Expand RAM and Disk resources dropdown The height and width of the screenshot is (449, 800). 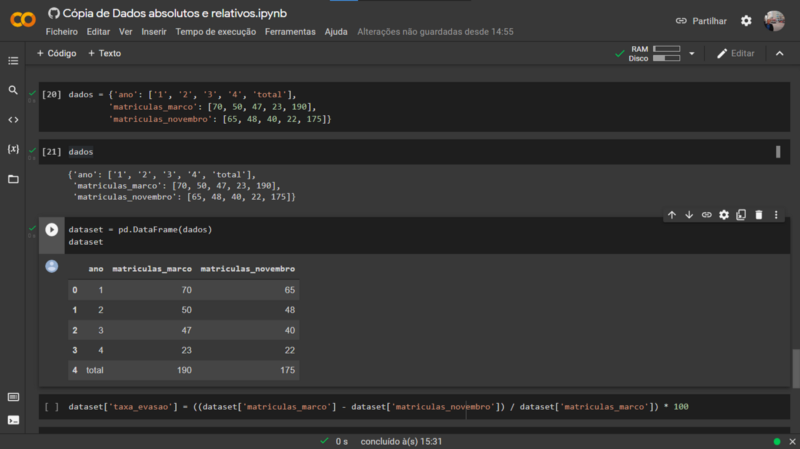[x=692, y=54]
